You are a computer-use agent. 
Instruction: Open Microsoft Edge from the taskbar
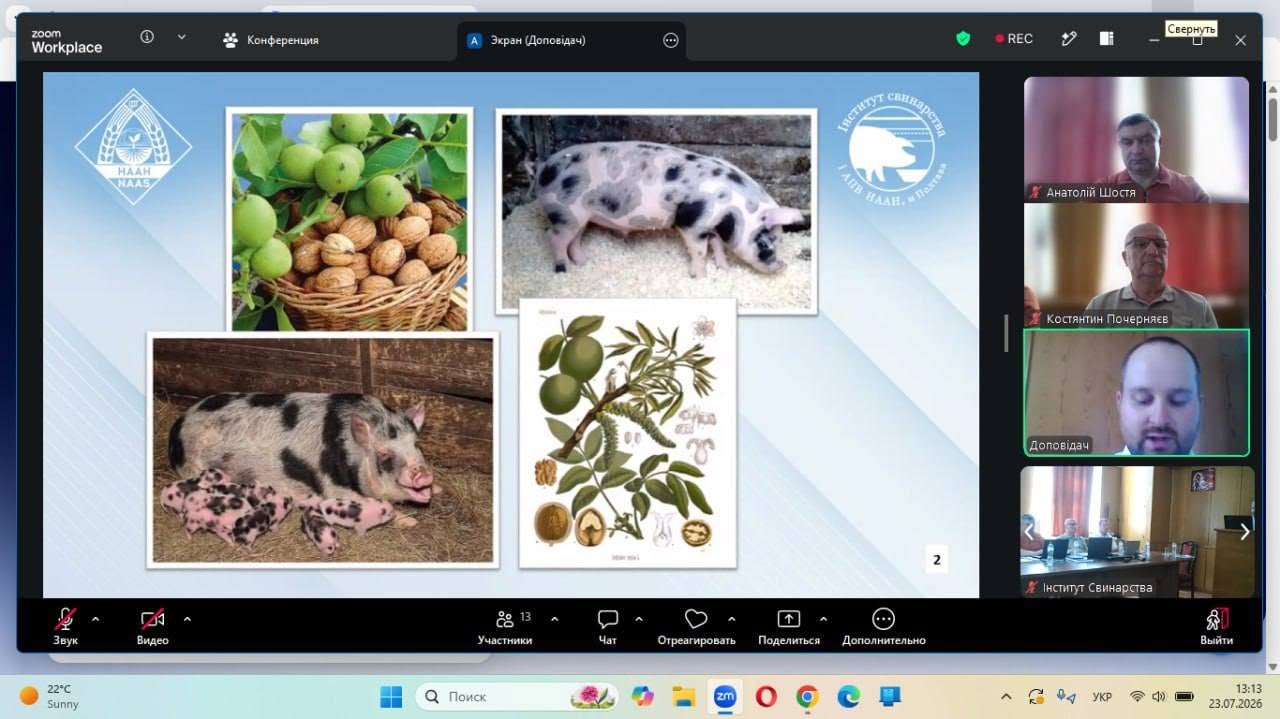tap(848, 696)
